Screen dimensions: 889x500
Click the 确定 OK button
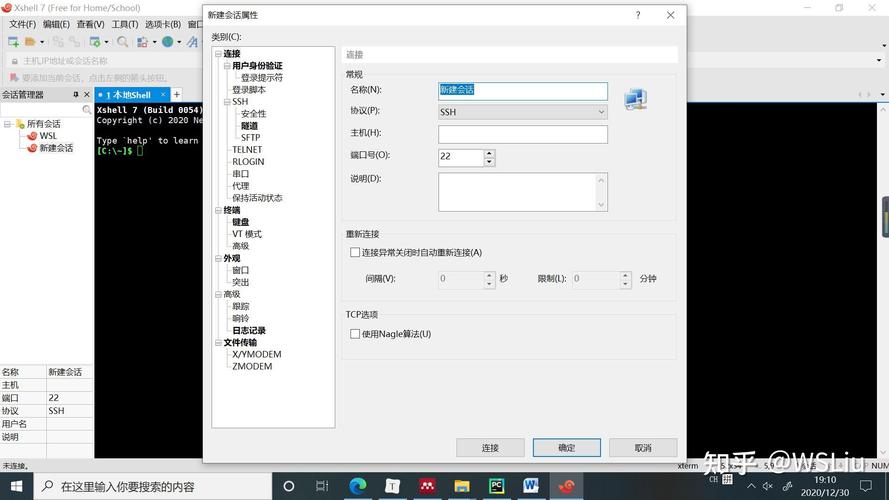(x=566, y=448)
